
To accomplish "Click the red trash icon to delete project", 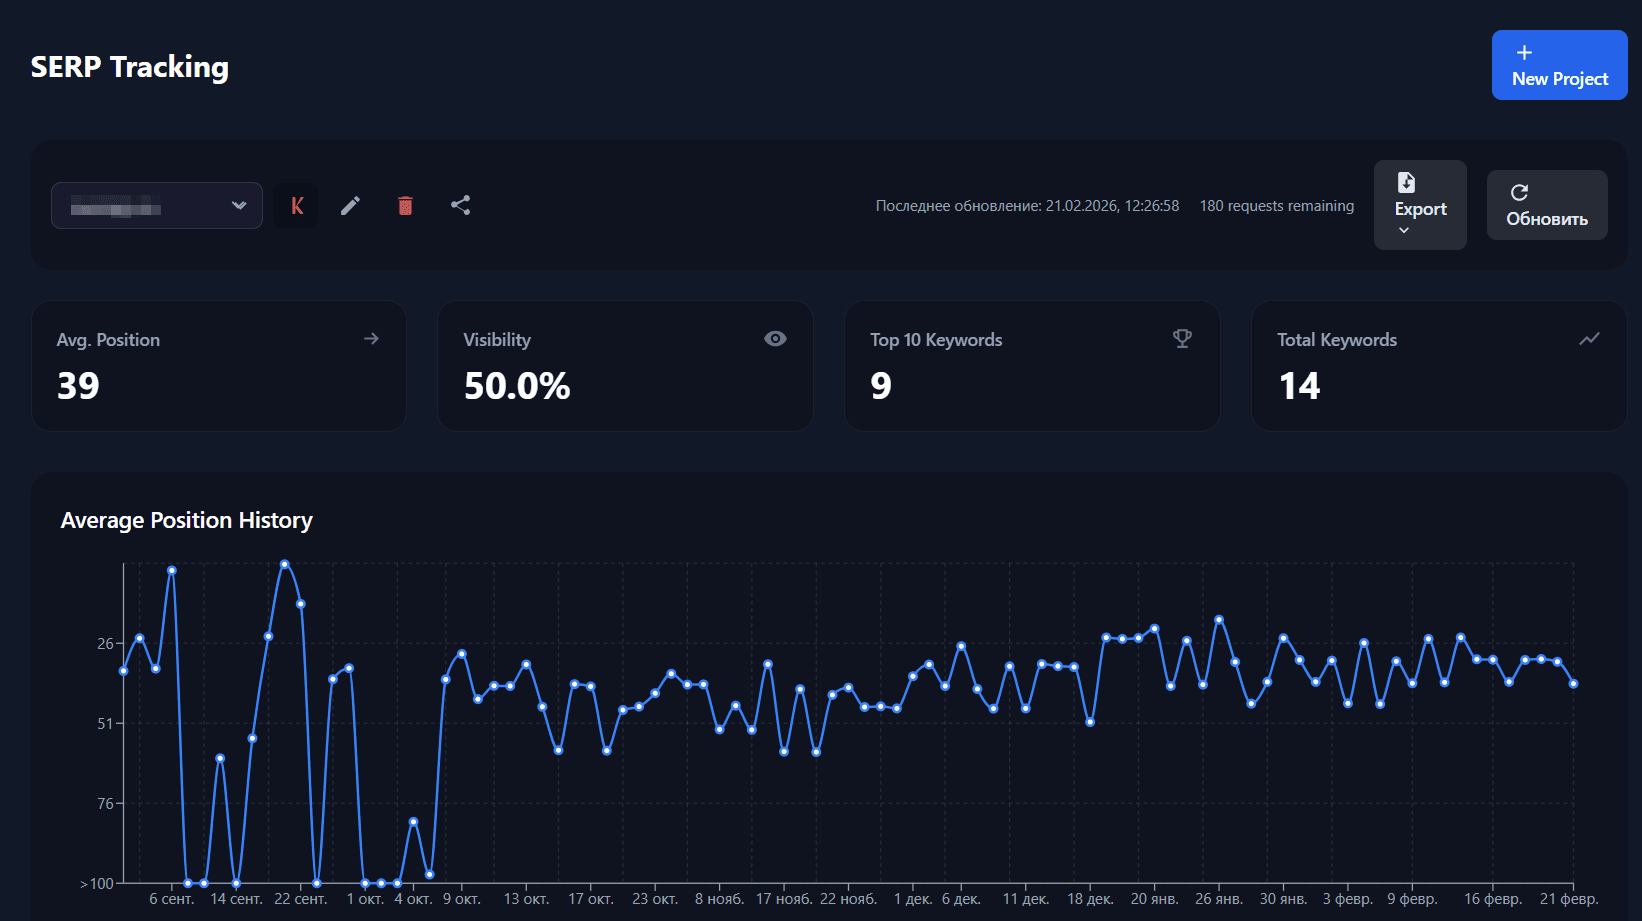I will point(405,205).
